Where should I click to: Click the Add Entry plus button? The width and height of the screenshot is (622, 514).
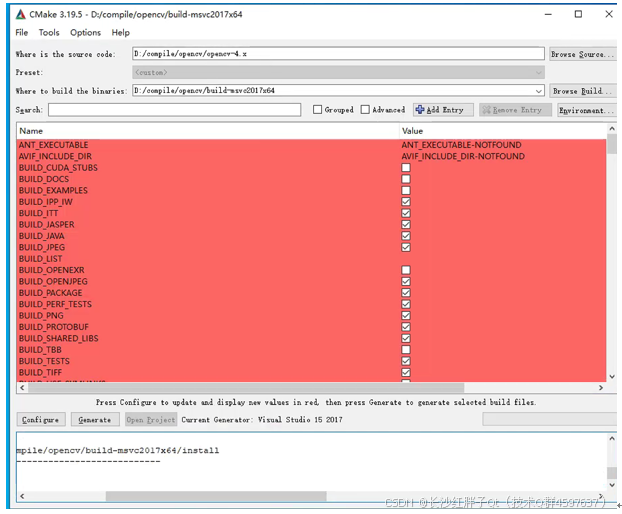click(x=443, y=110)
